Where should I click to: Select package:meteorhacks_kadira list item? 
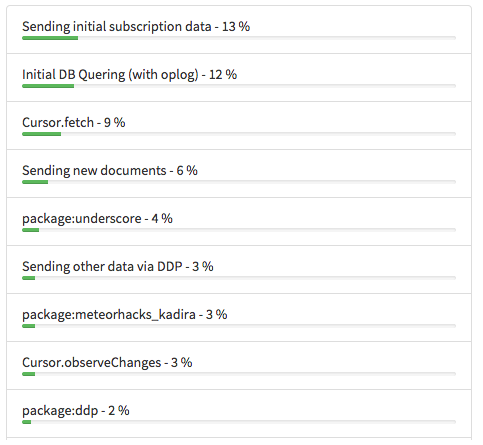[x=239, y=317]
